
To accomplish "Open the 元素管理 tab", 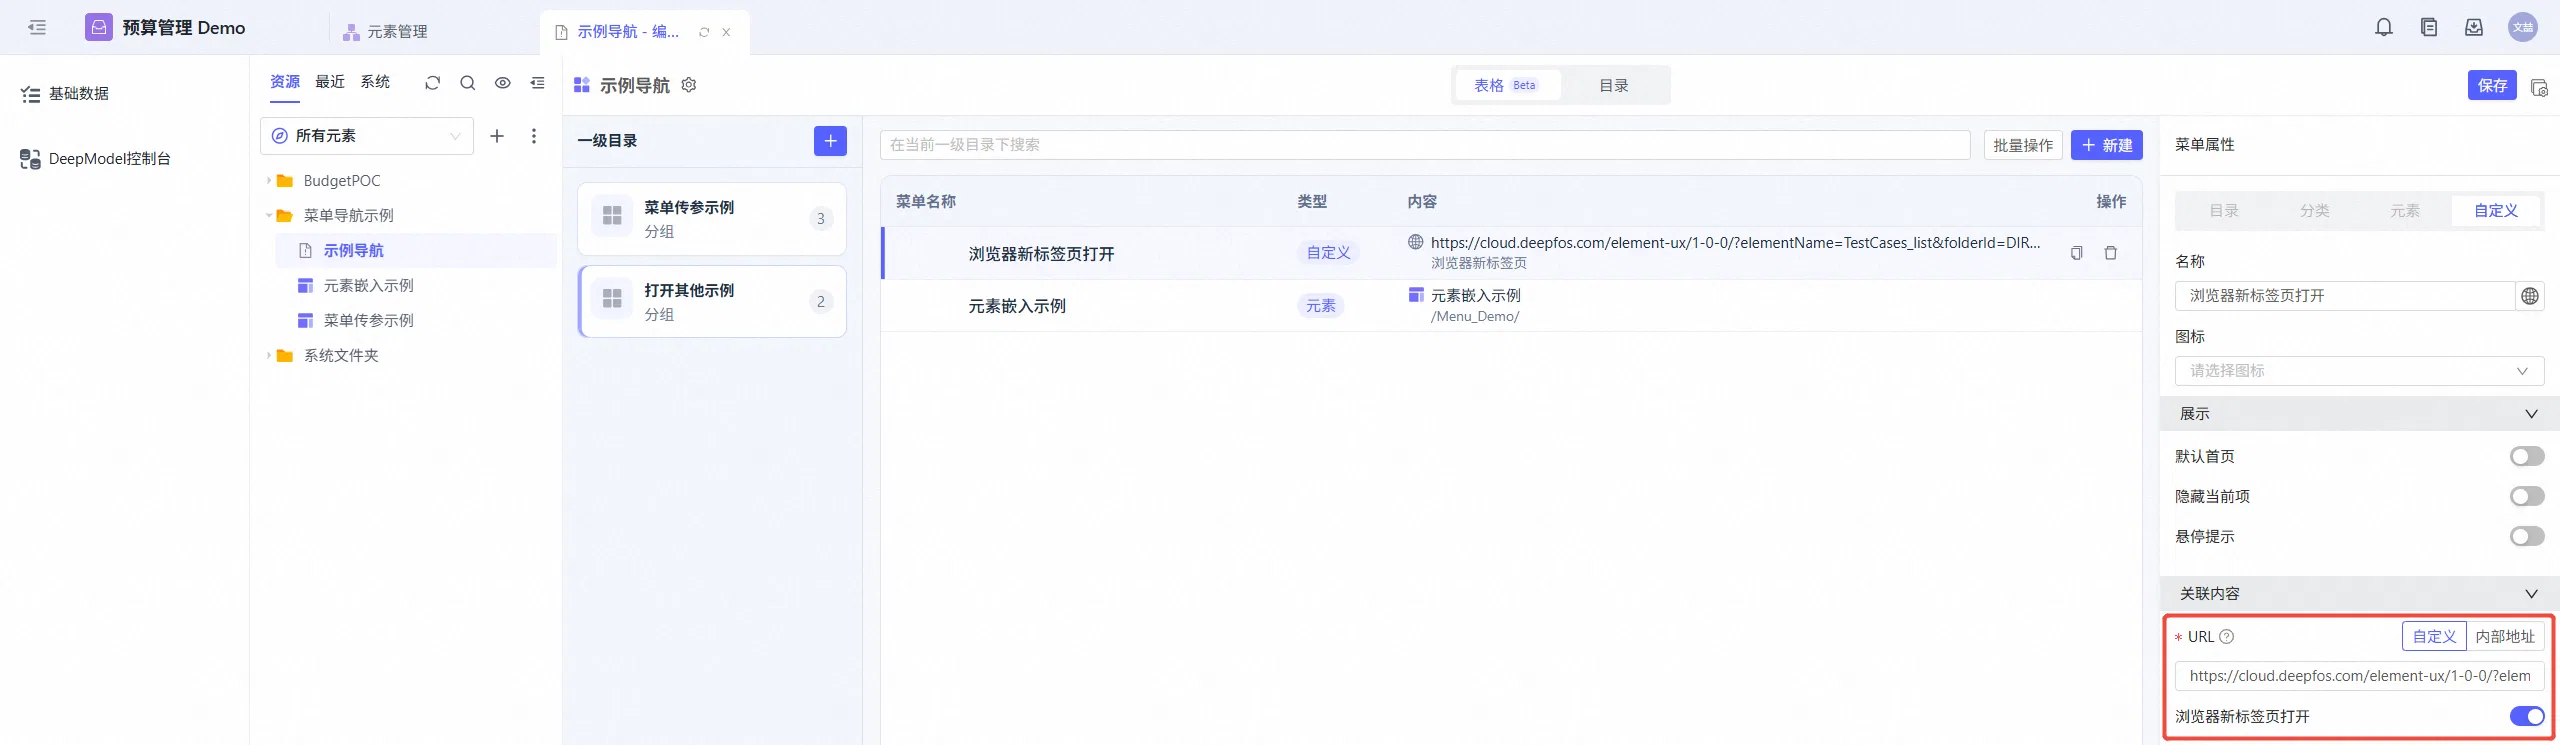I will [386, 32].
